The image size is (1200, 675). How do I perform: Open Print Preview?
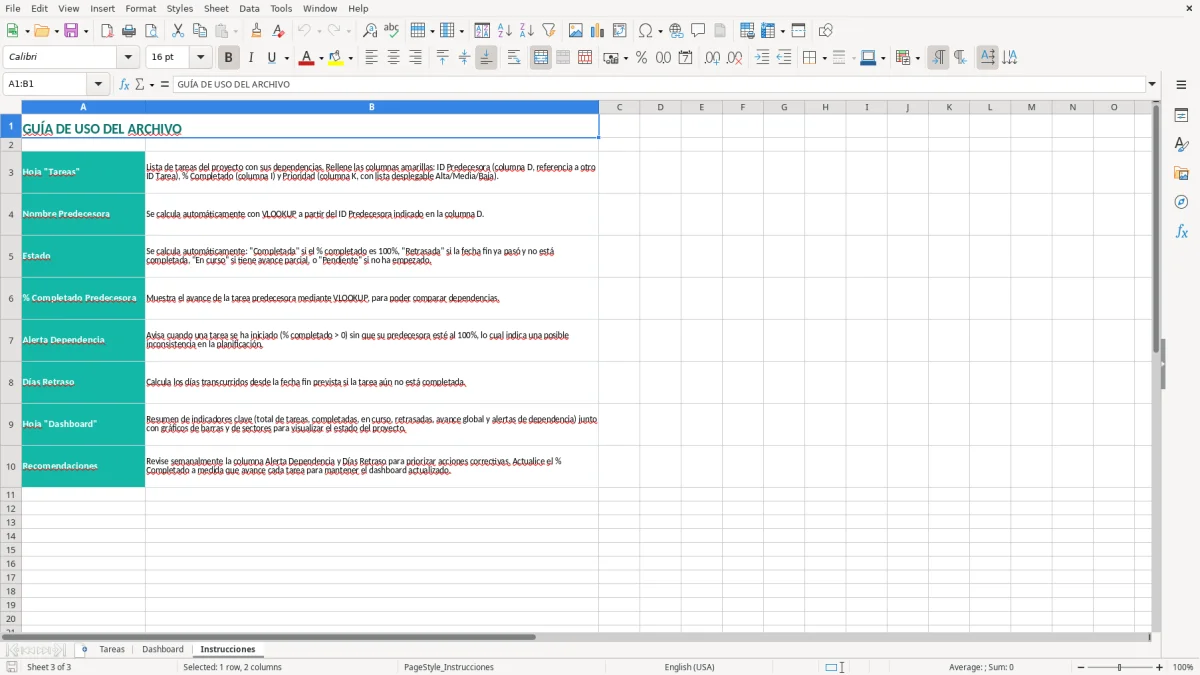(151, 31)
